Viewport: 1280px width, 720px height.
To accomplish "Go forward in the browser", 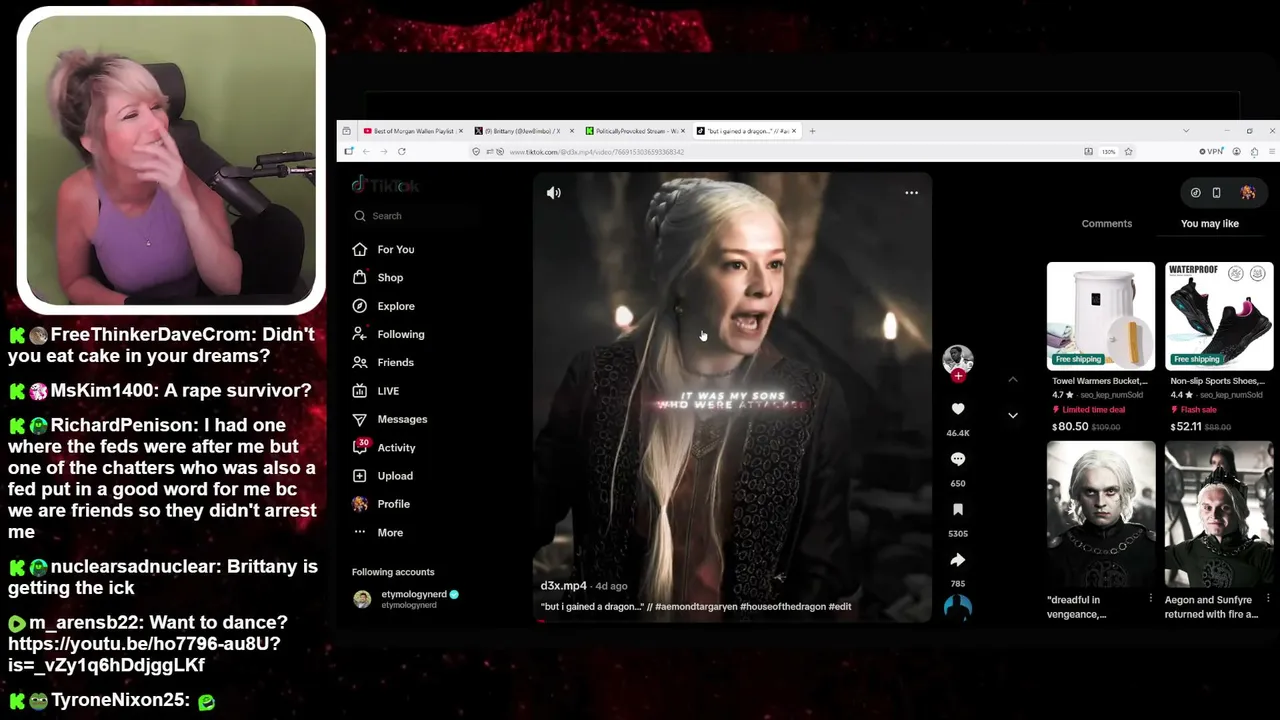I will pyautogui.click(x=383, y=152).
